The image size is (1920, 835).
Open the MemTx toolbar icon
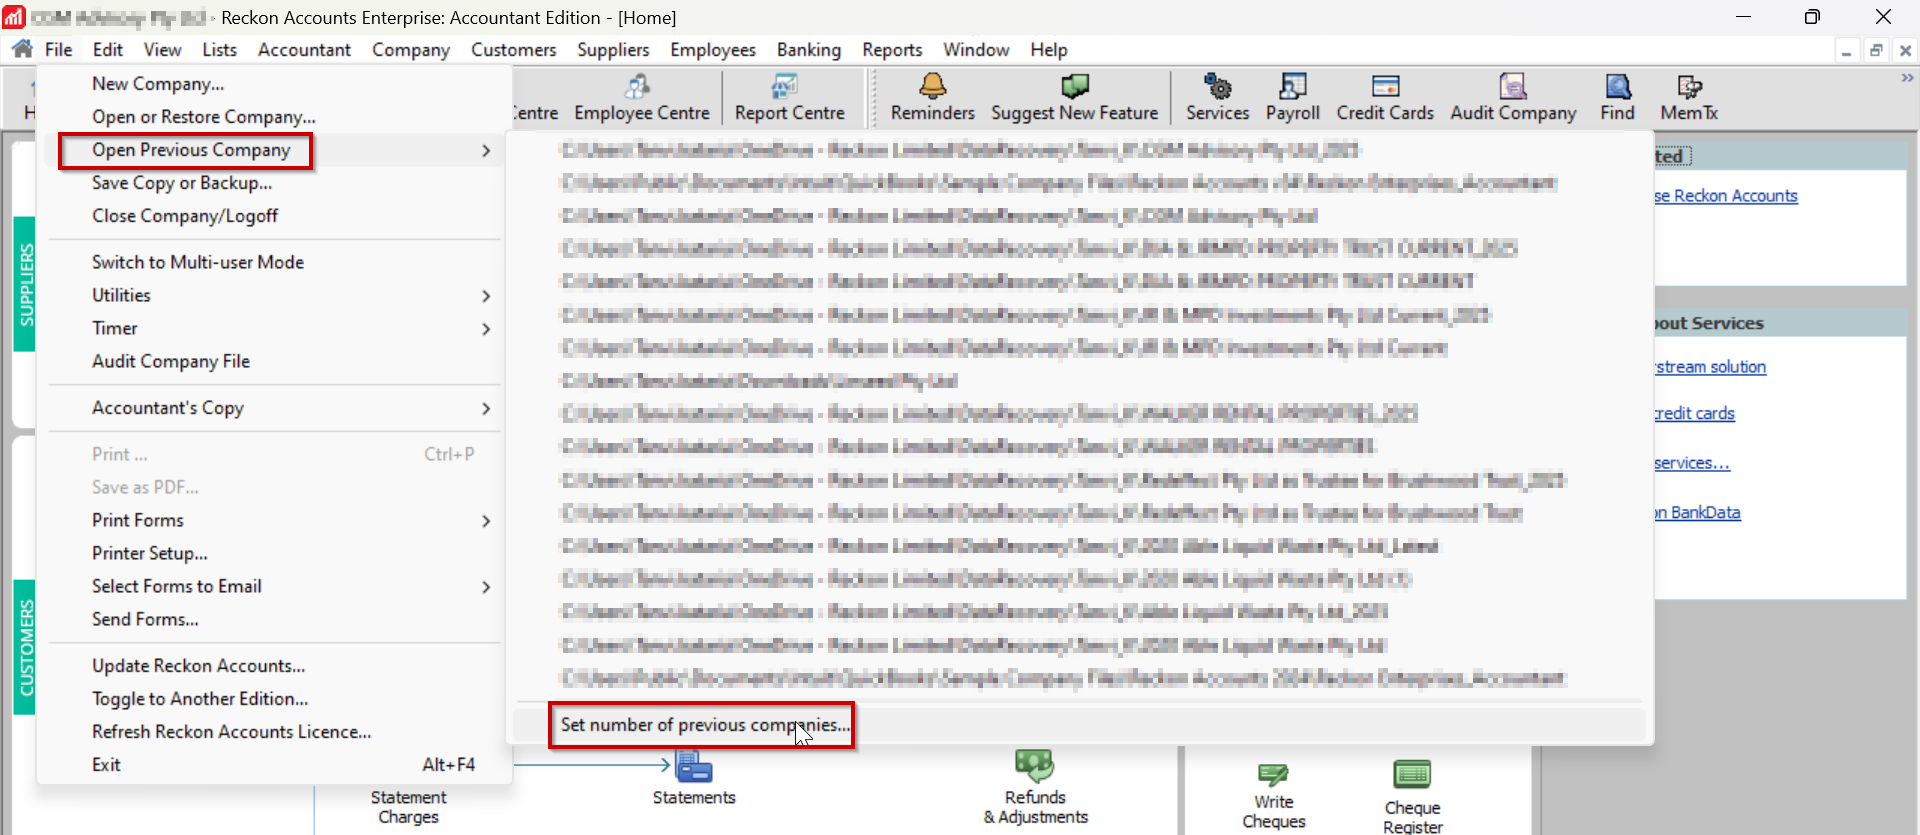pyautogui.click(x=1689, y=98)
